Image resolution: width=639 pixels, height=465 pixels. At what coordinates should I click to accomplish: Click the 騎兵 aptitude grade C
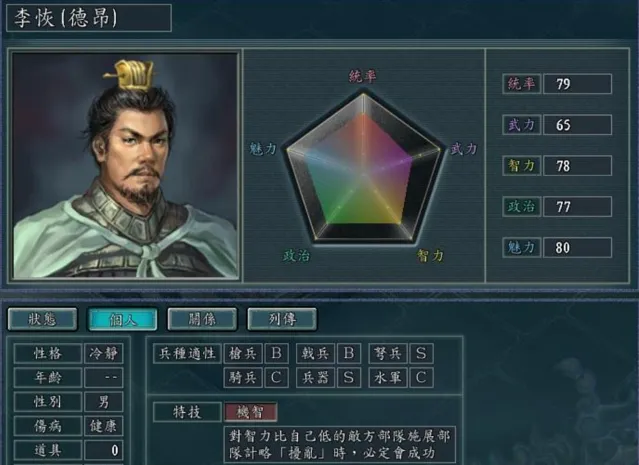[x=276, y=378]
